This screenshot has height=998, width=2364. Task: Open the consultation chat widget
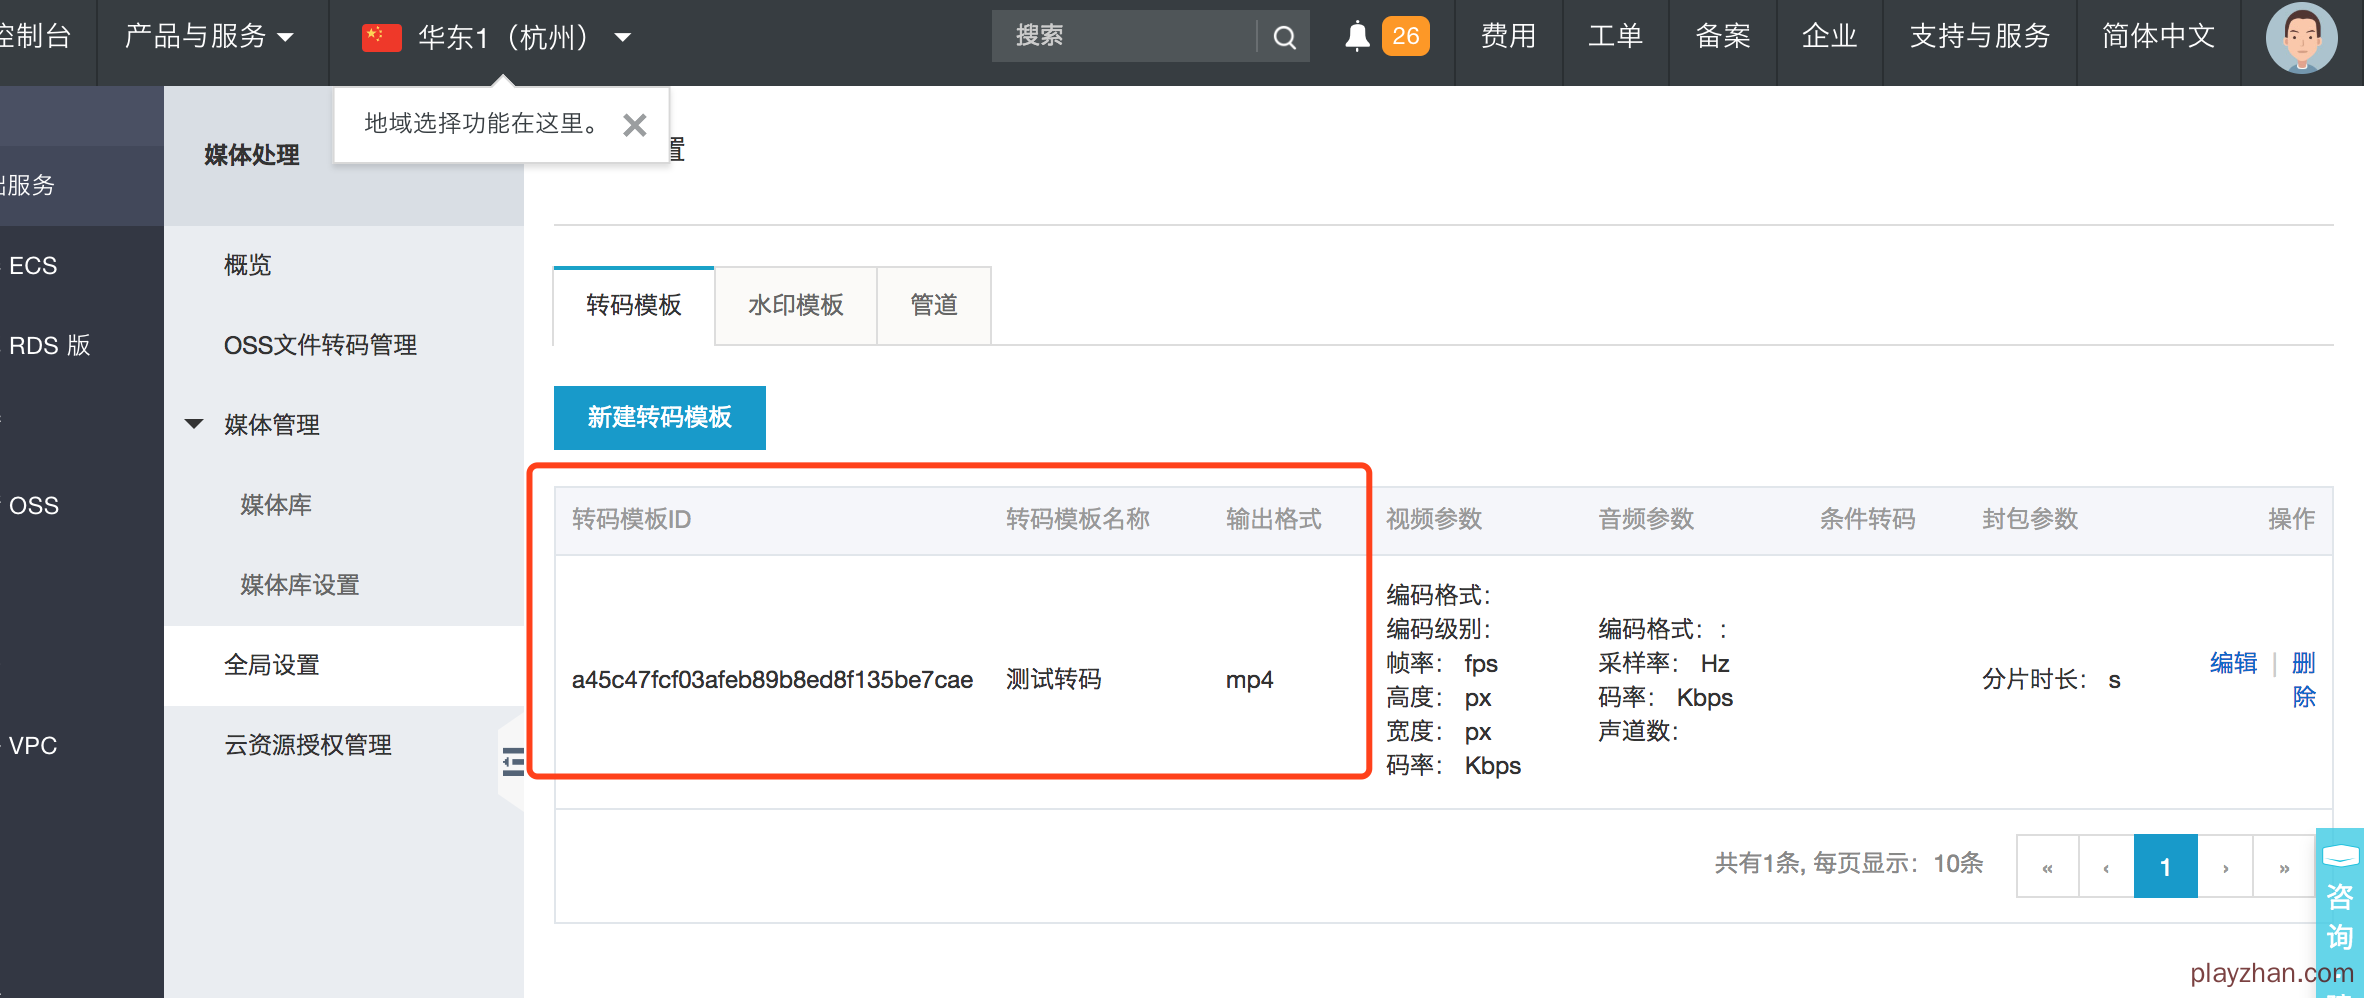point(2340,900)
